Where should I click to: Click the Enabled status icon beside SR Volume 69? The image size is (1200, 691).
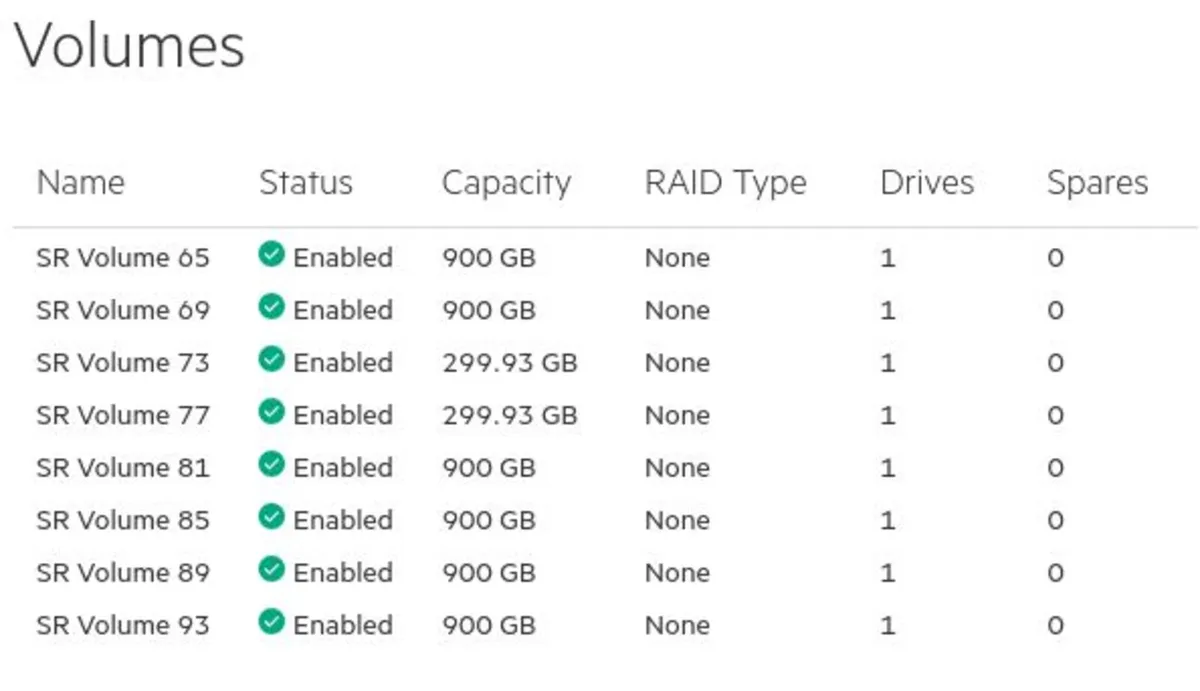tap(270, 310)
